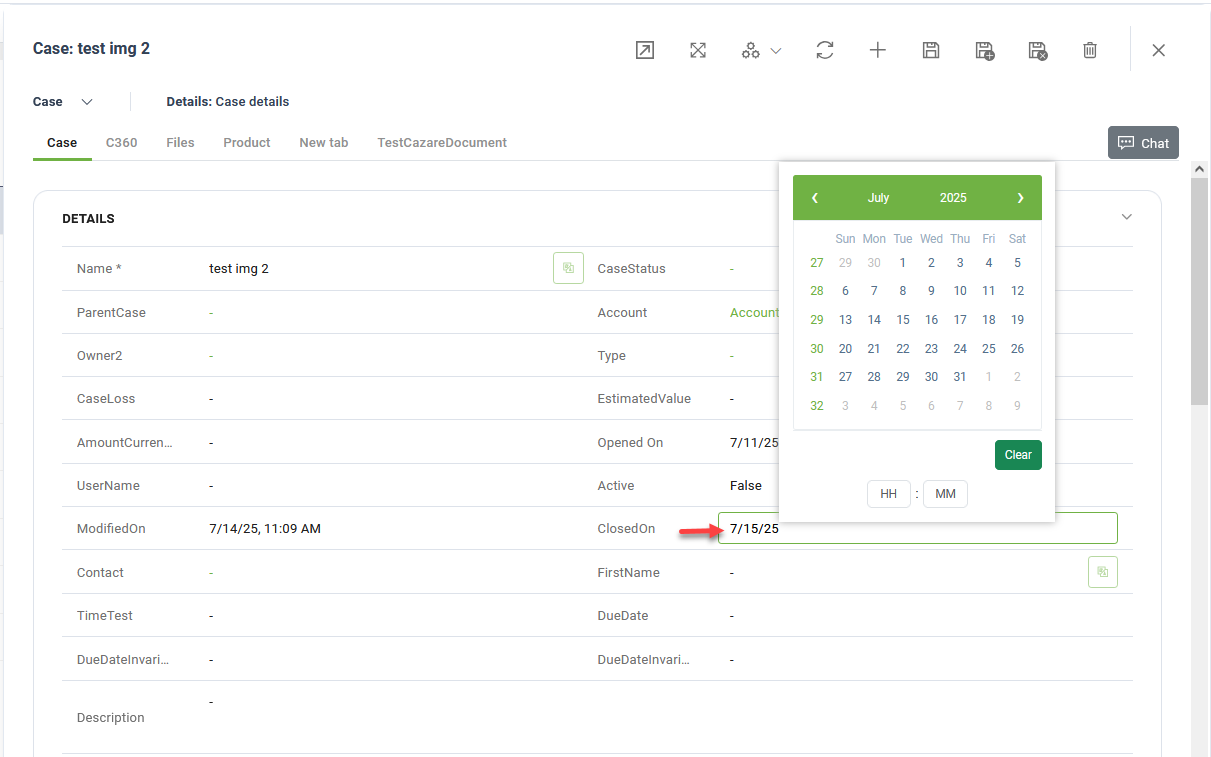Save the case with diskette icon

click(931, 50)
